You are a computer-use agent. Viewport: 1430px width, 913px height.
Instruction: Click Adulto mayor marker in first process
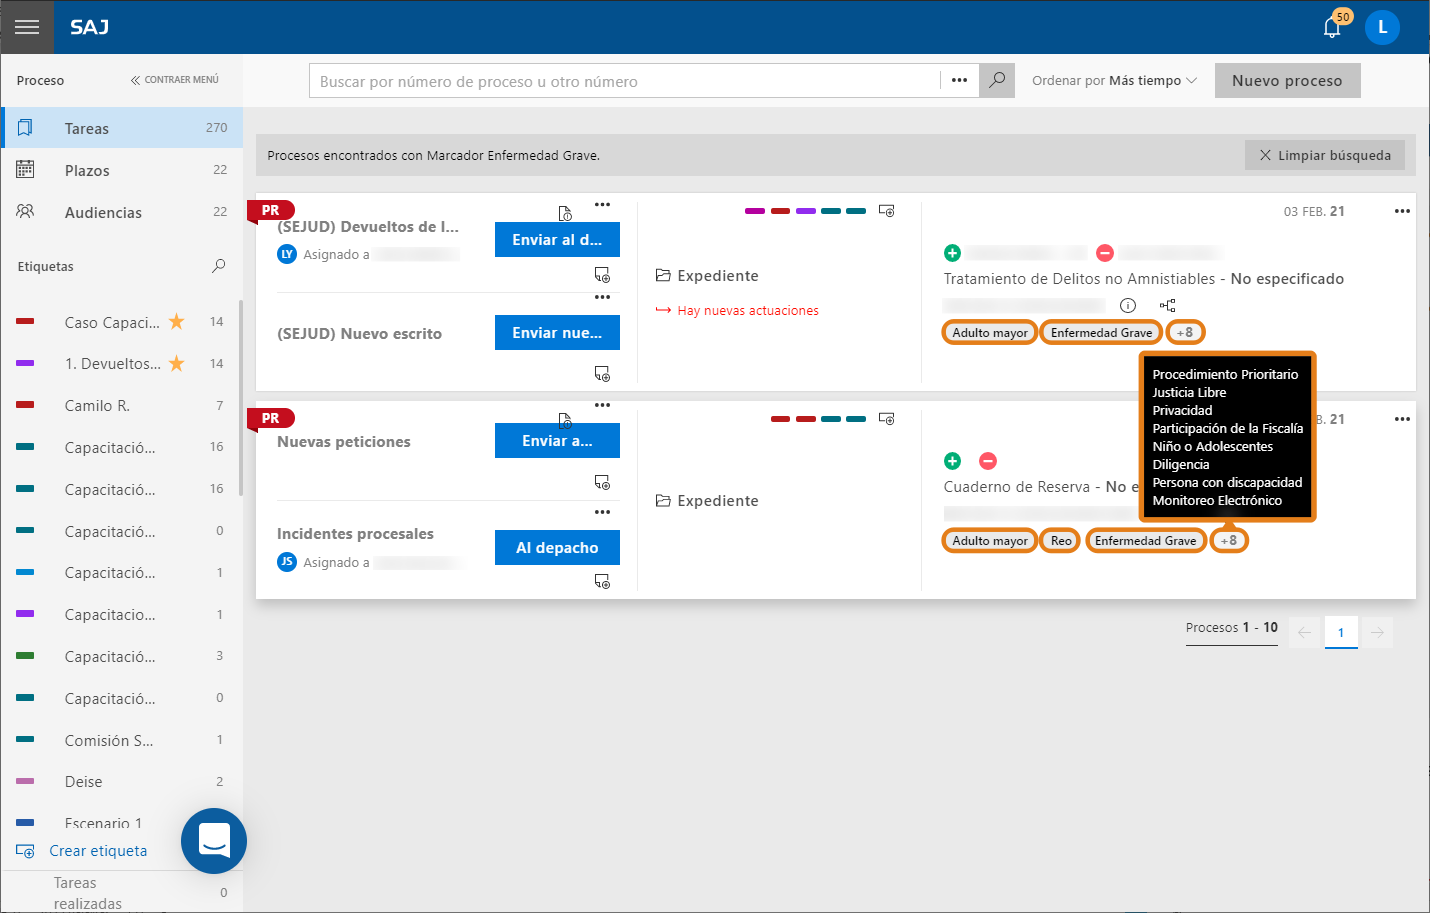coord(990,332)
